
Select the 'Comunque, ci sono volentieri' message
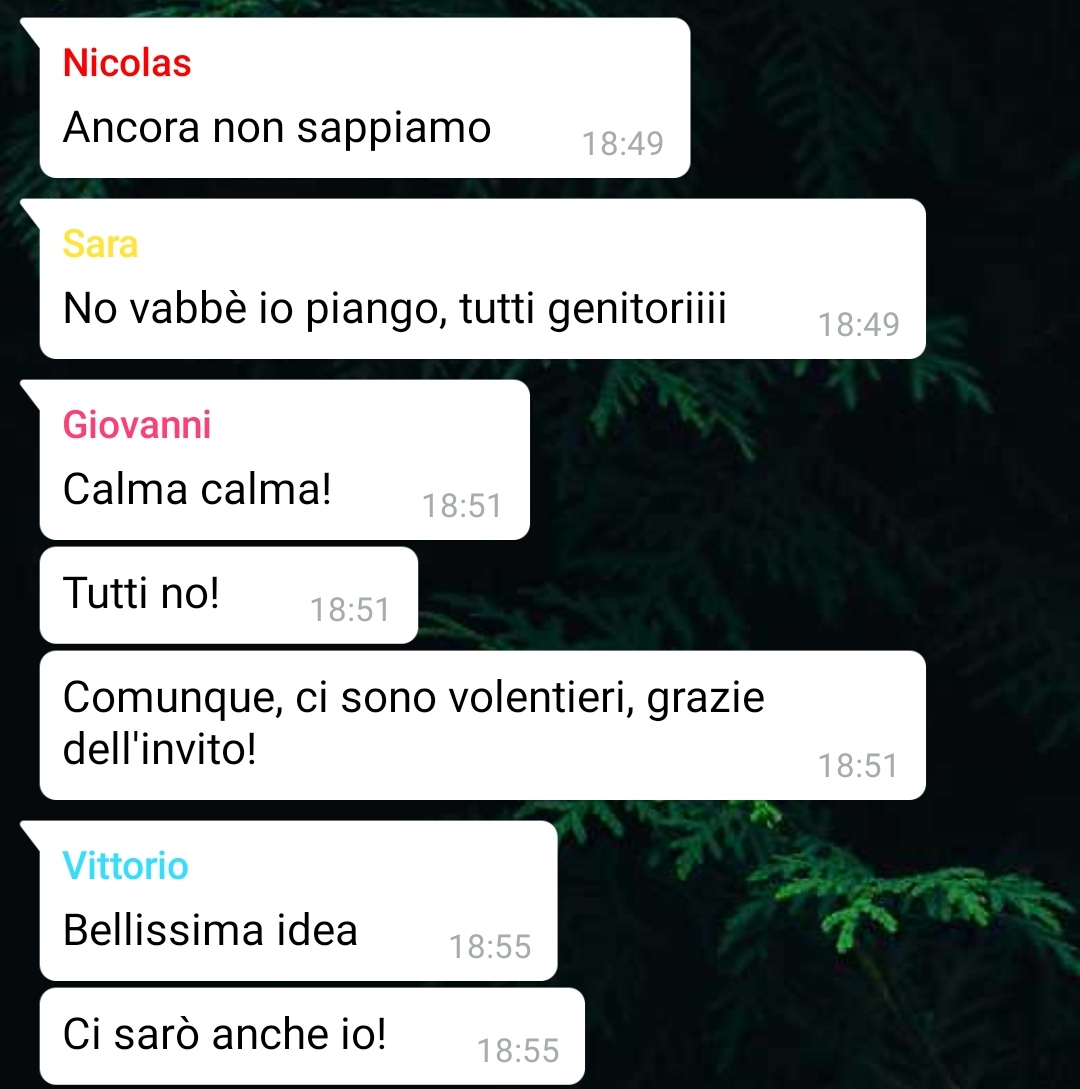pyautogui.click(x=483, y=725)
